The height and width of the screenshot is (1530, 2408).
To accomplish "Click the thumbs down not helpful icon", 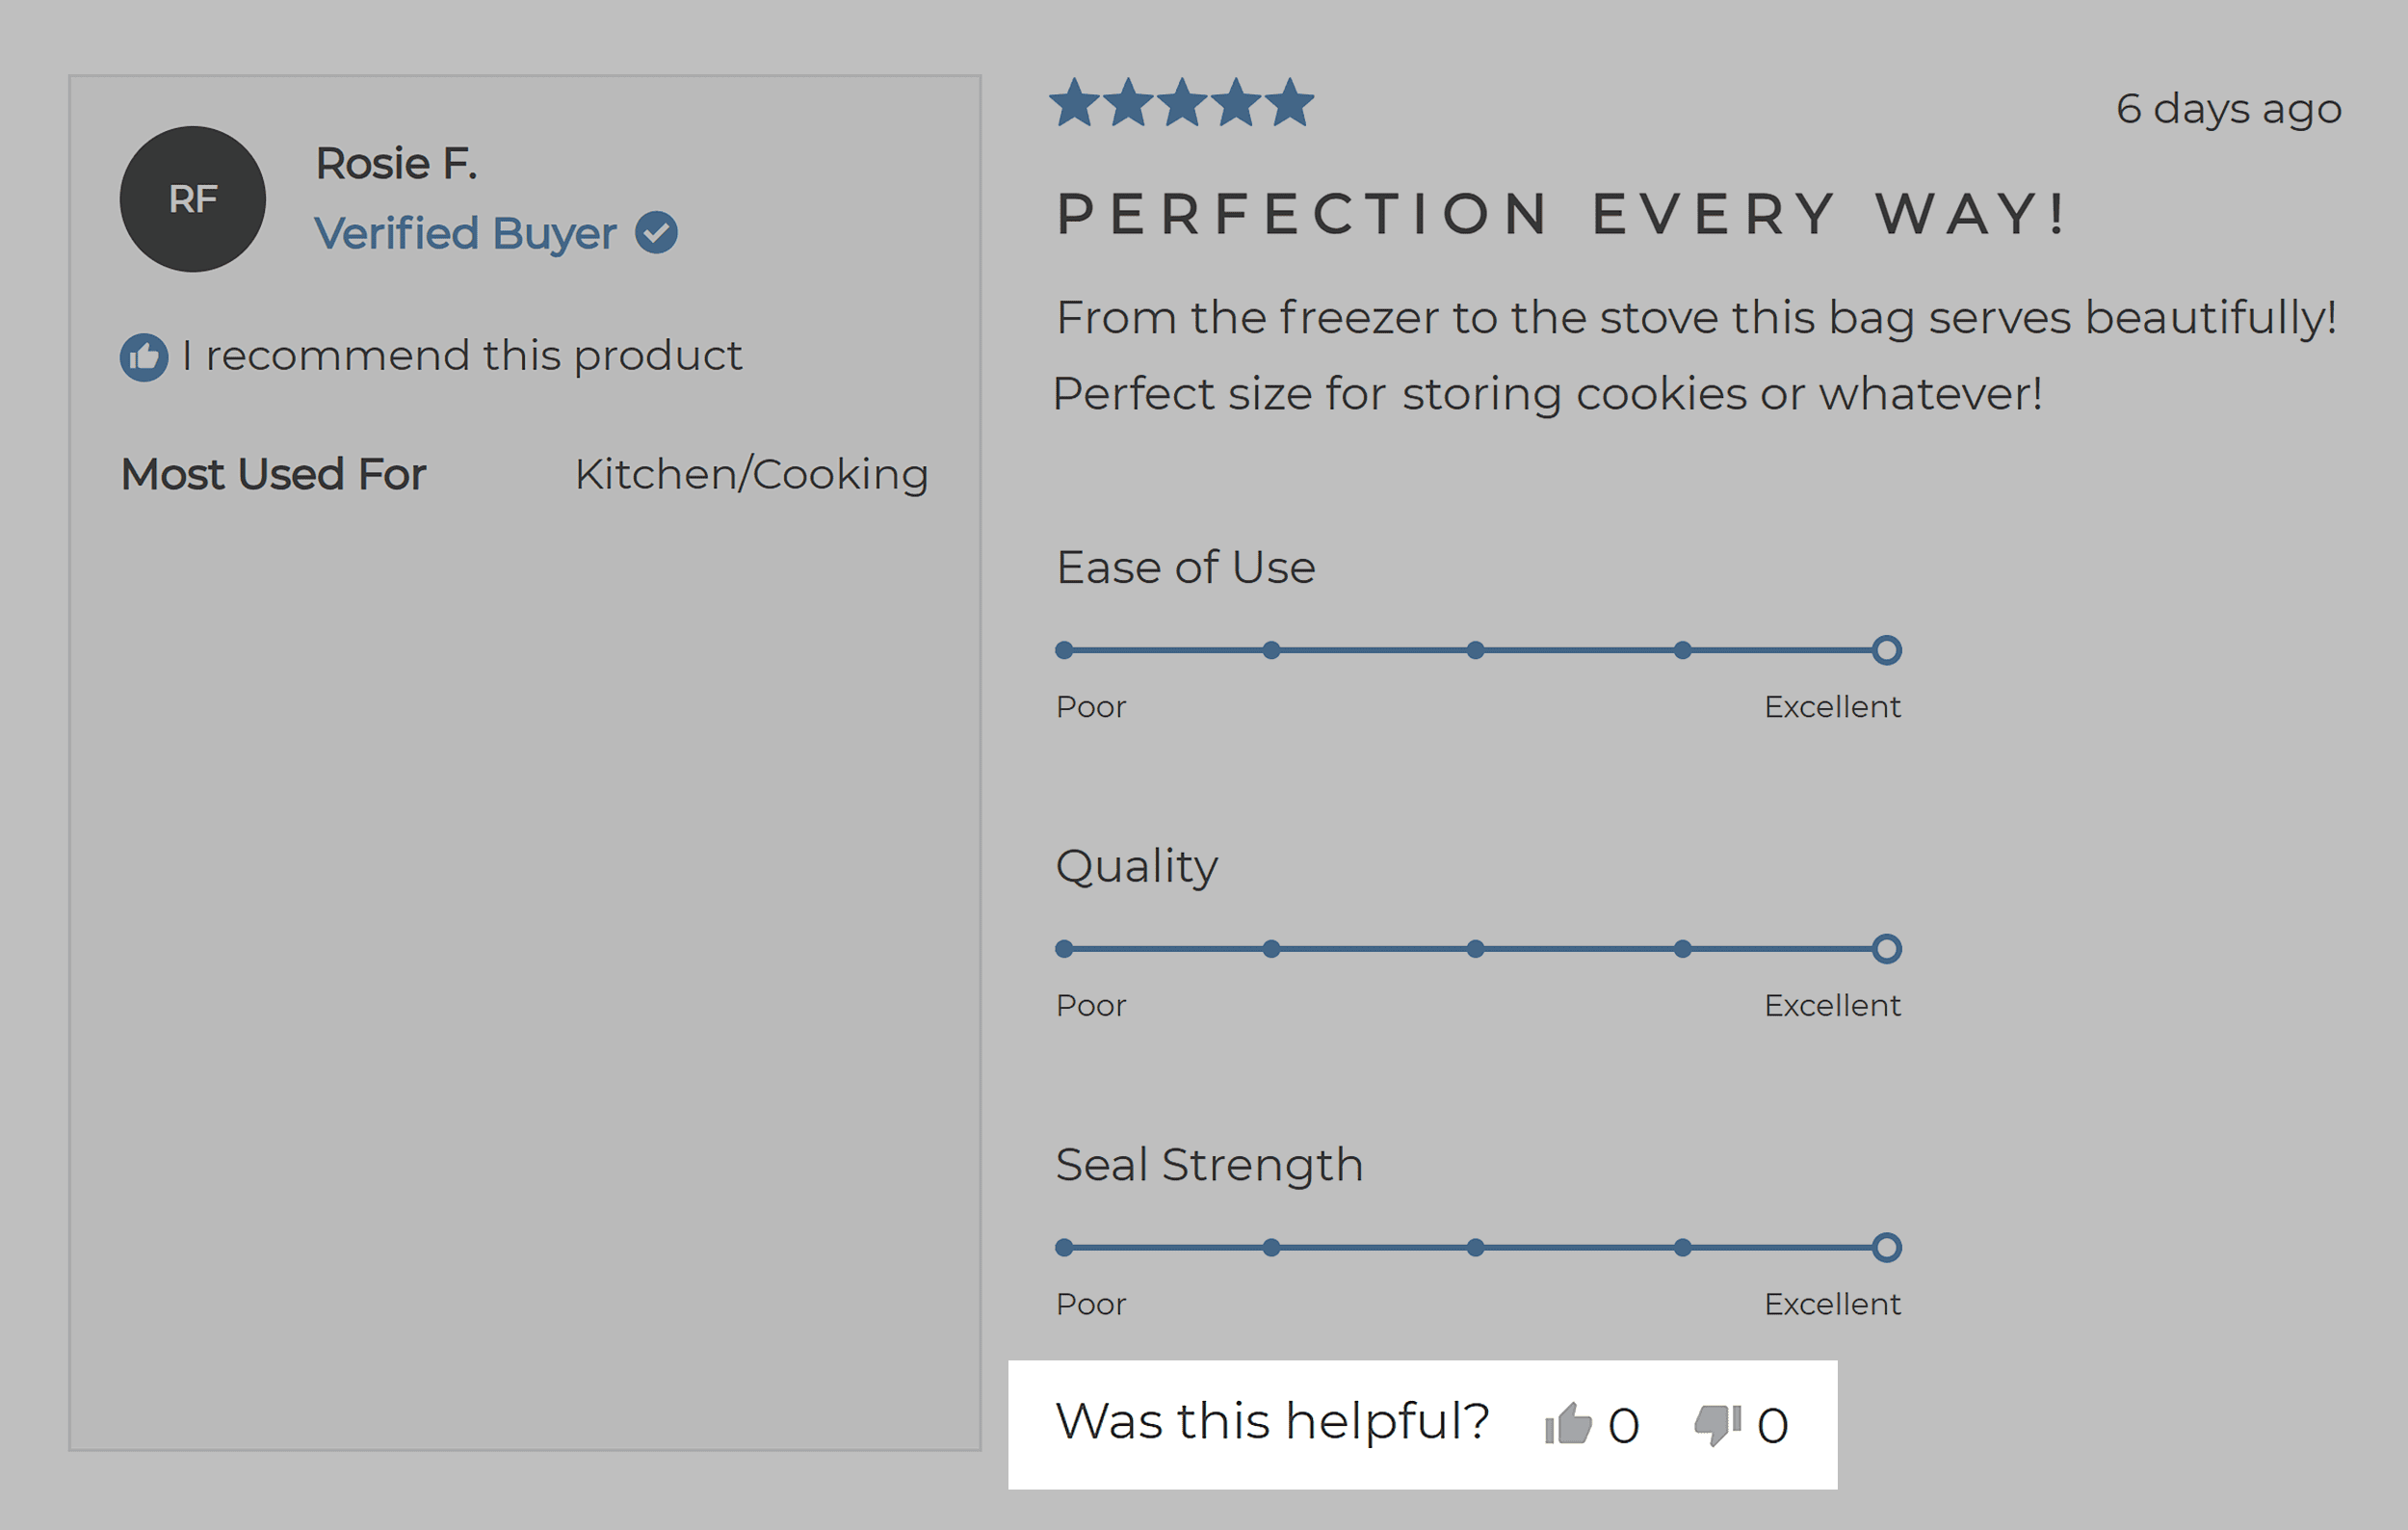I will tap(1717, 1423).
